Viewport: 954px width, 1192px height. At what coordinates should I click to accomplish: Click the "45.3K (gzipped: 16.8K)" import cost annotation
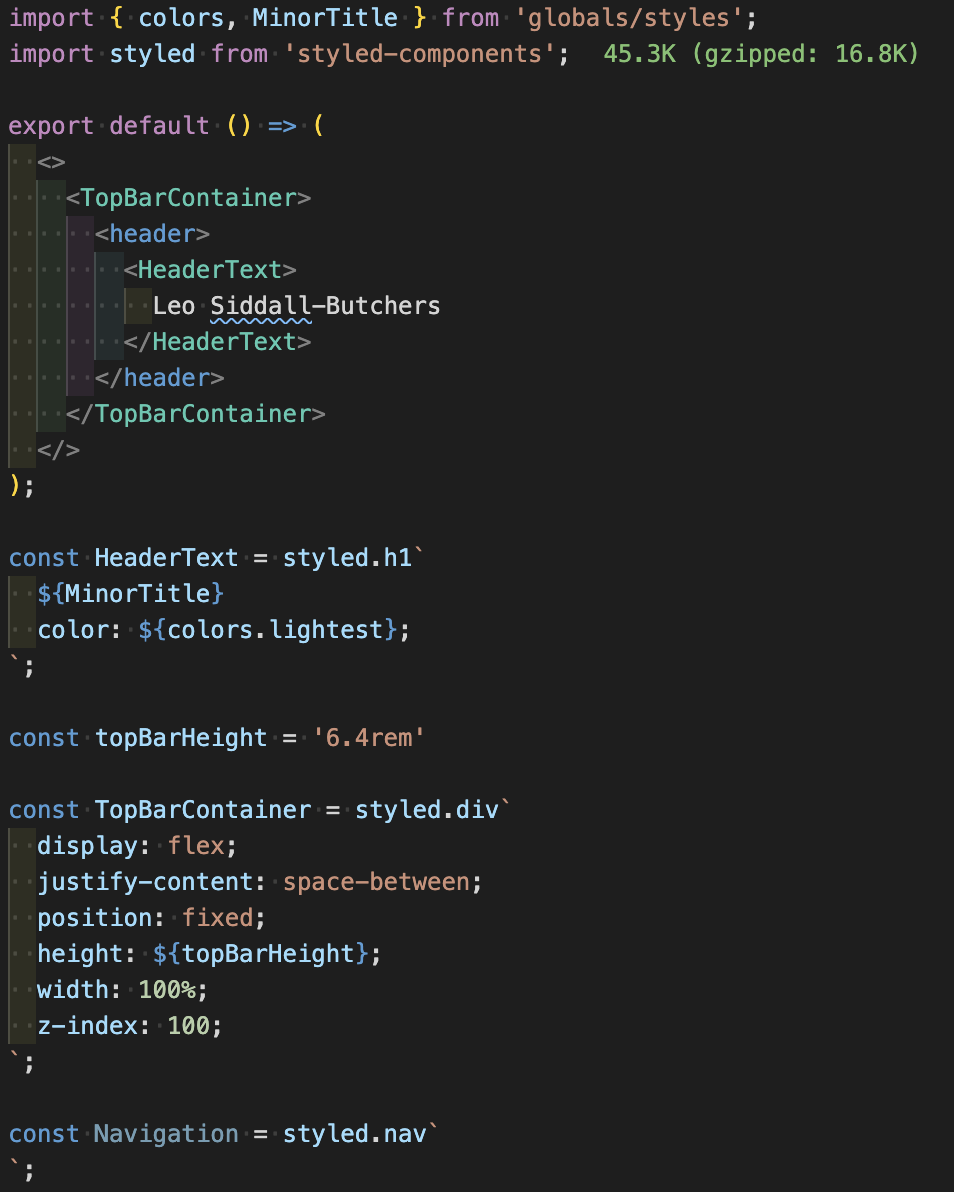pos(766,53)
